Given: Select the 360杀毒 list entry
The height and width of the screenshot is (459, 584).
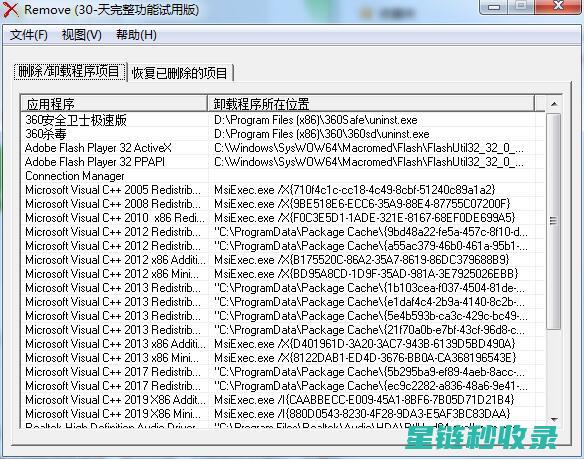Looking at the screenshot, I should tap(282, 134).
